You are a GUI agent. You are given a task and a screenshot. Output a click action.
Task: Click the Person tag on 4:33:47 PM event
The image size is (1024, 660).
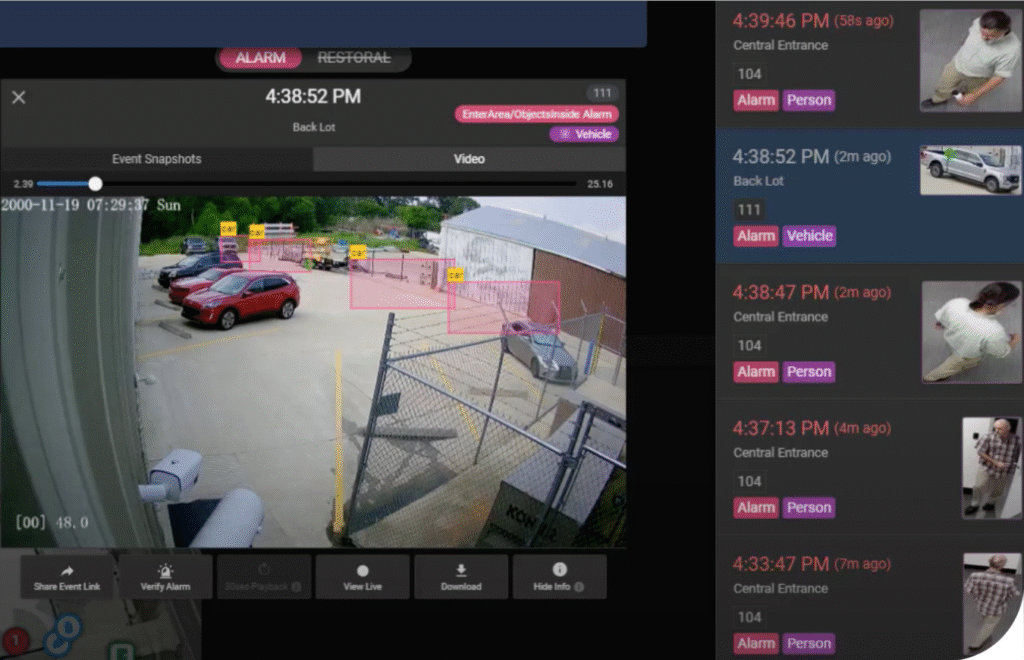click(x=808, y=643)
